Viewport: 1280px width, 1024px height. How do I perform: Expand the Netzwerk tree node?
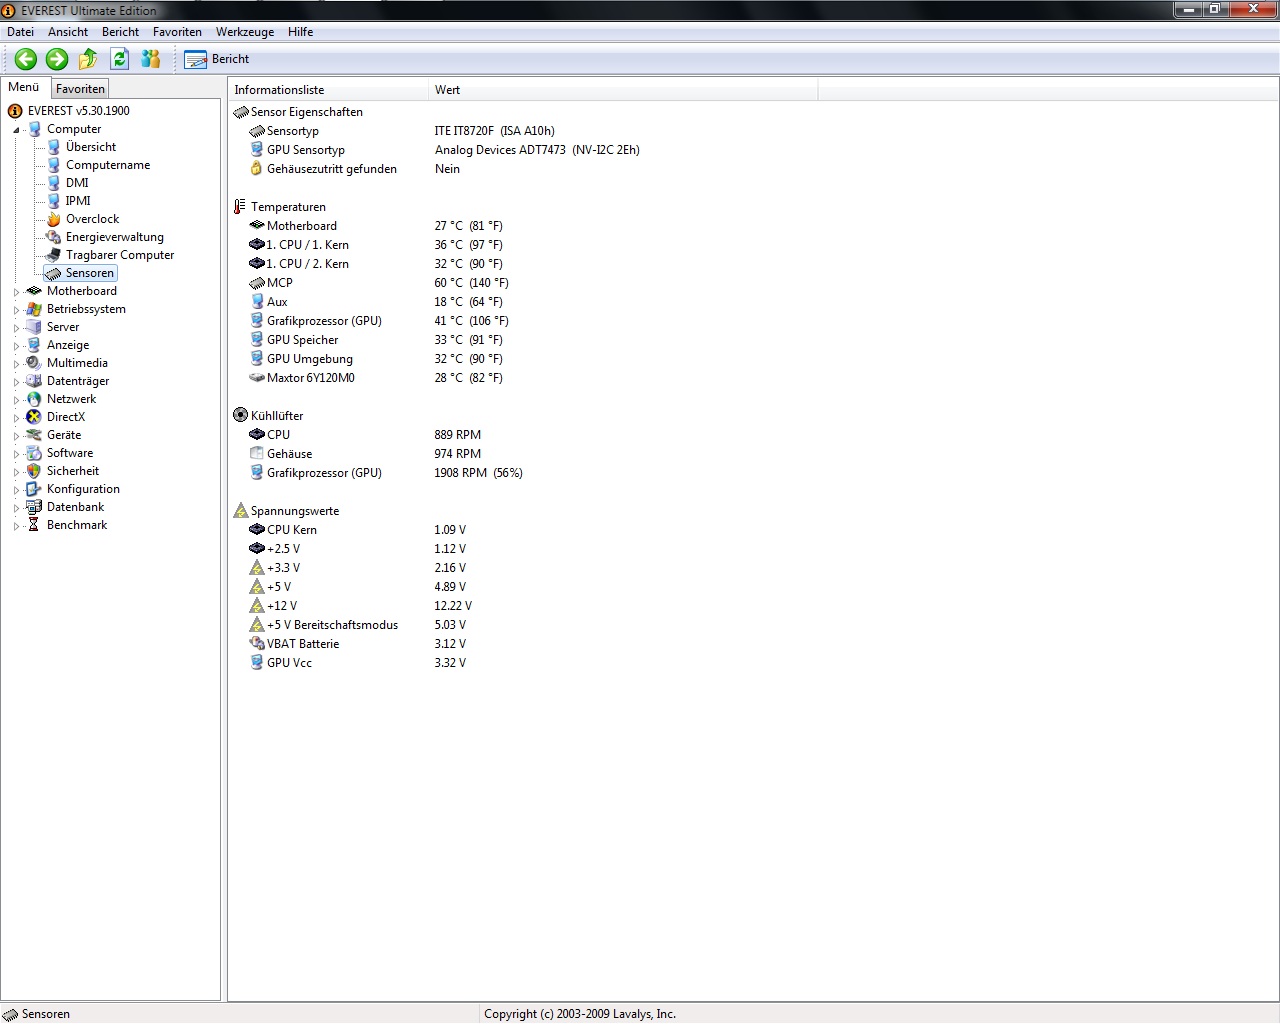(x=16, y=400)
